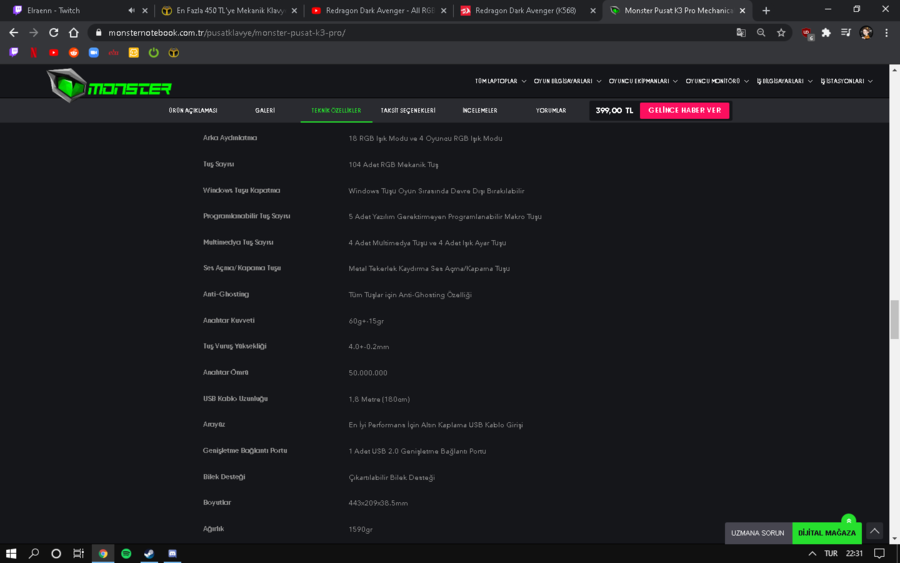The height and width of the screenshot is (563, 900).
Task: Open Windows taskbar search
Action: pyautogui.click(x=34, y=553)
